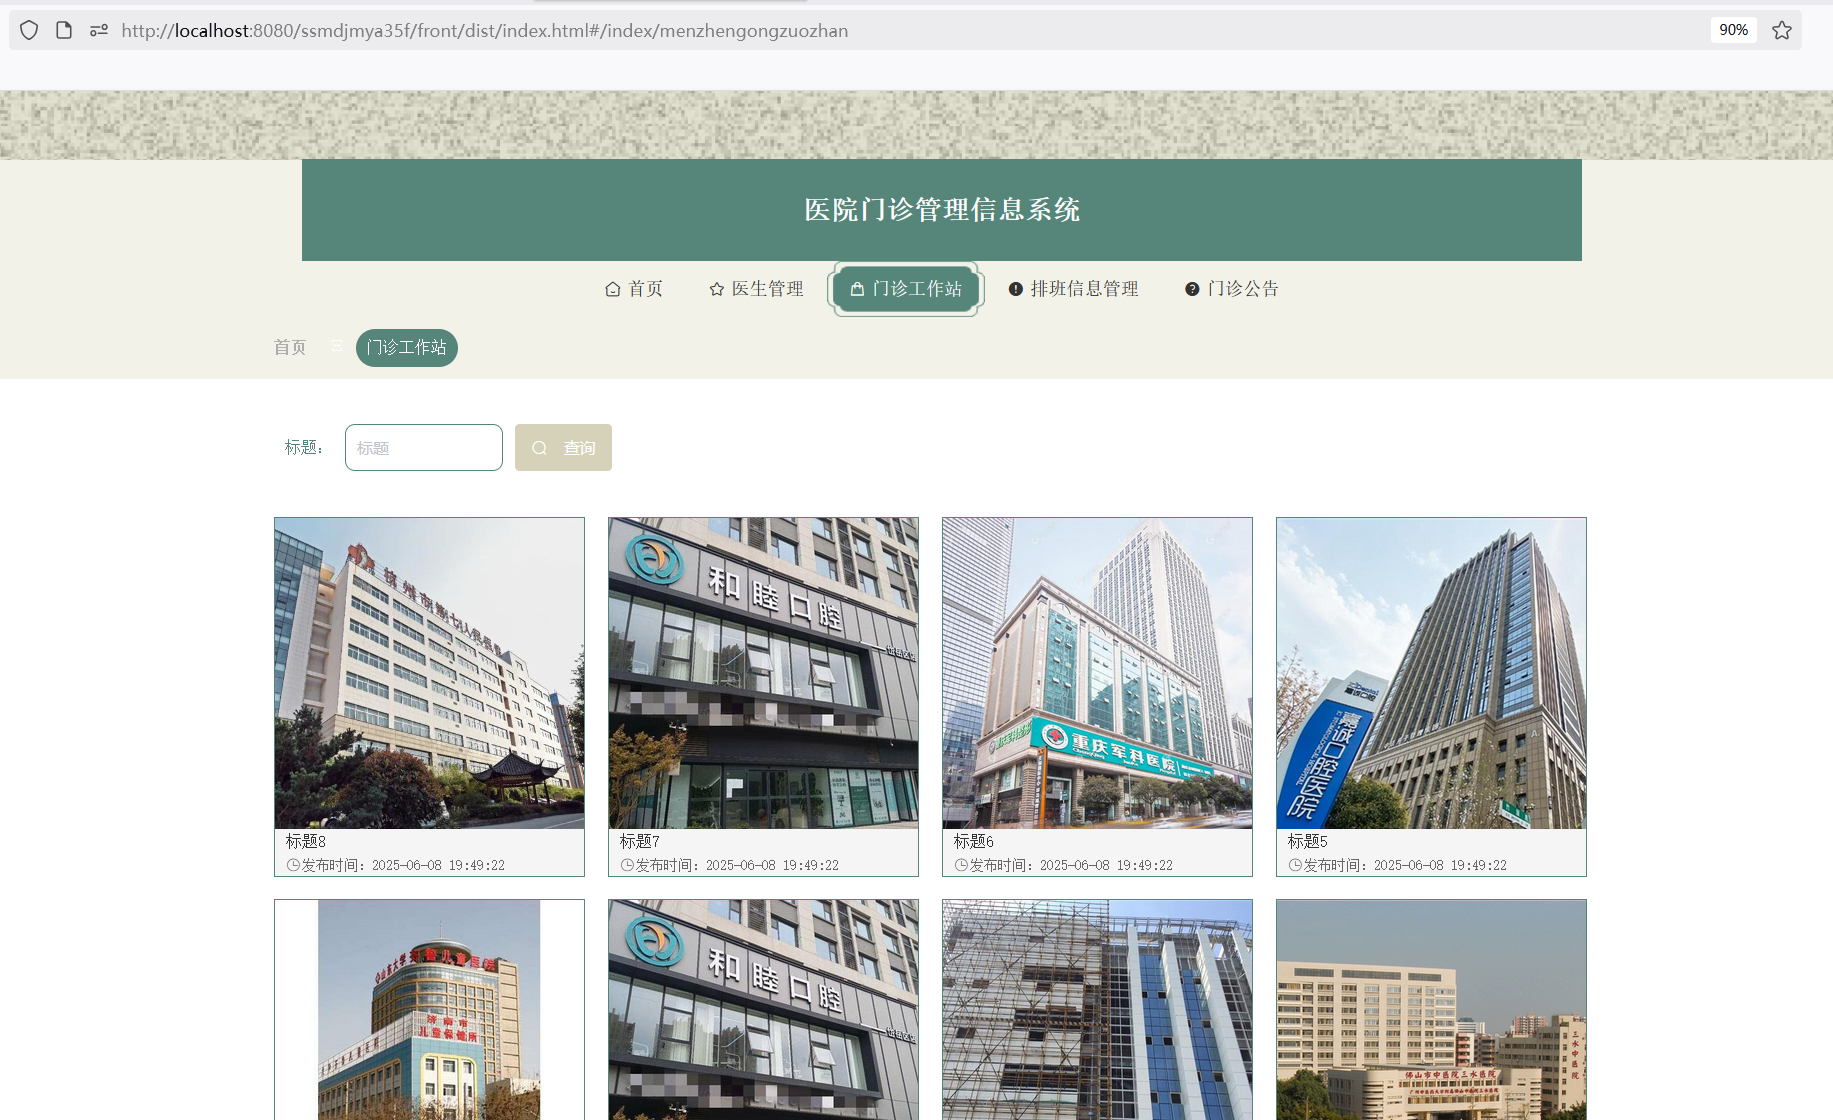This screenshot has width=1833, height=1120.
Task: Open the 标题5 口腔医院 image card
Action: (x=1431, y=673)
